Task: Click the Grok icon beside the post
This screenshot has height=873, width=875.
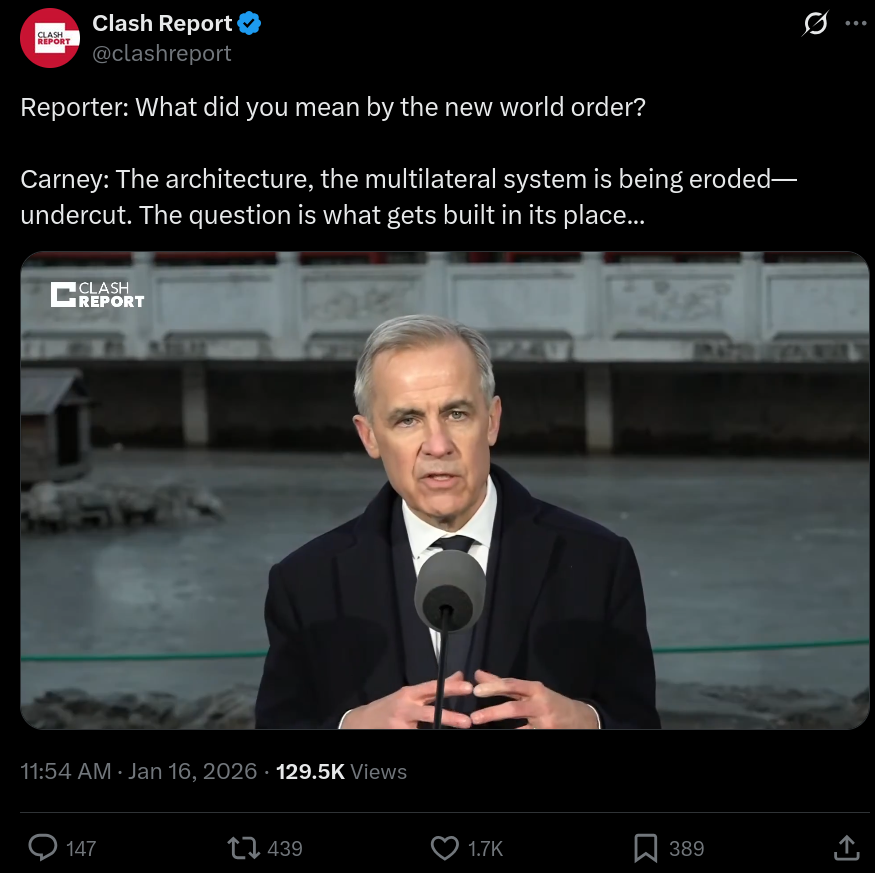Action: tap(815, 24)
